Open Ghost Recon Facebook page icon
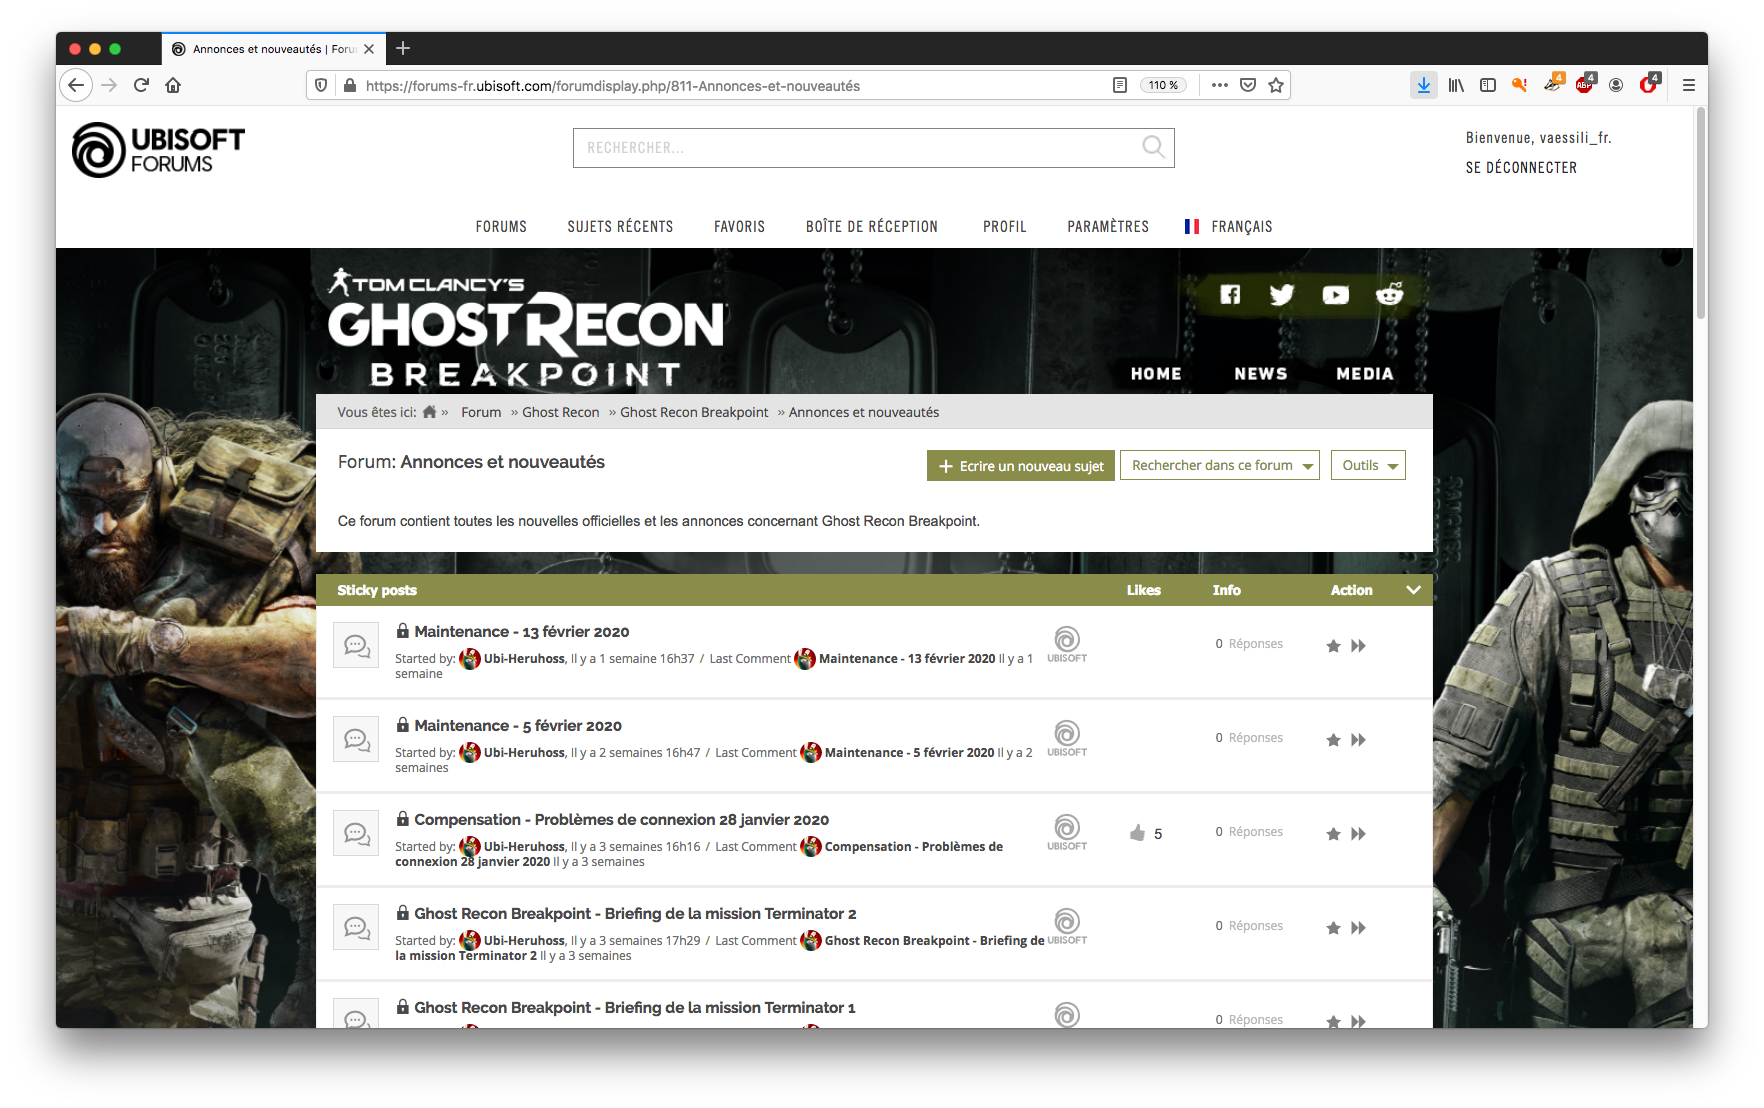 (x=1230, y=294)
